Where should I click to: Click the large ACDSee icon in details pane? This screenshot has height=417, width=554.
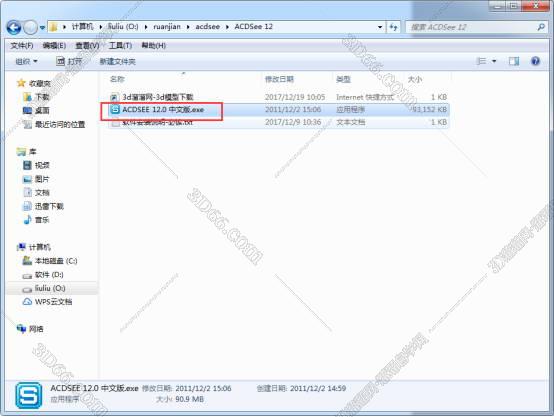[28, 396]
